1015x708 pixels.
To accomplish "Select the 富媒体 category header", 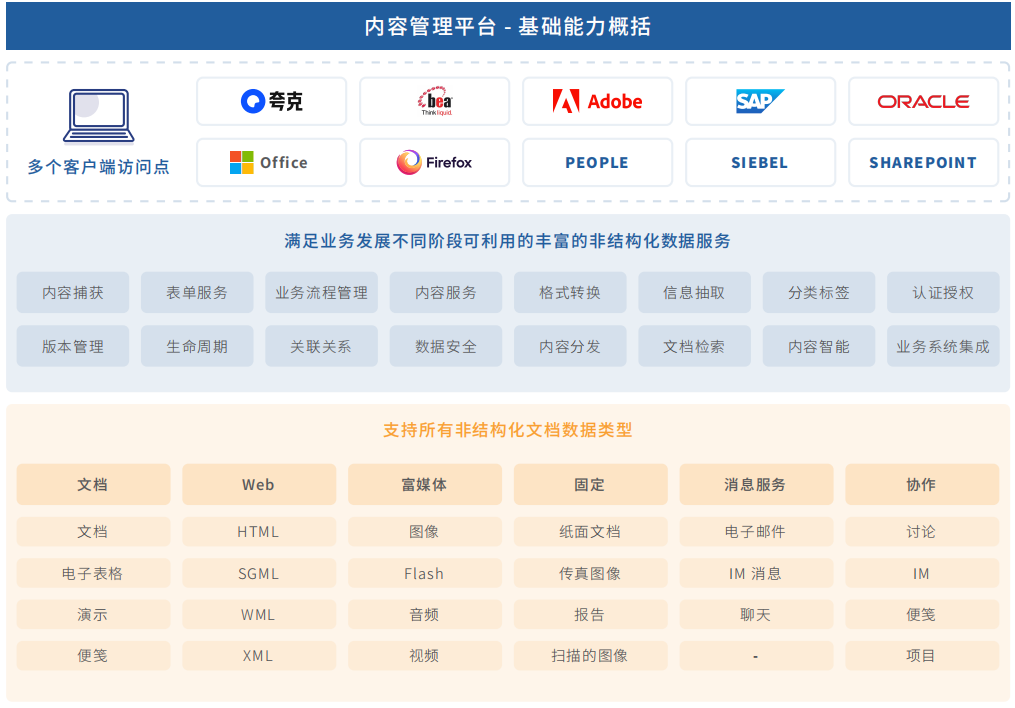I will point(424,484).
